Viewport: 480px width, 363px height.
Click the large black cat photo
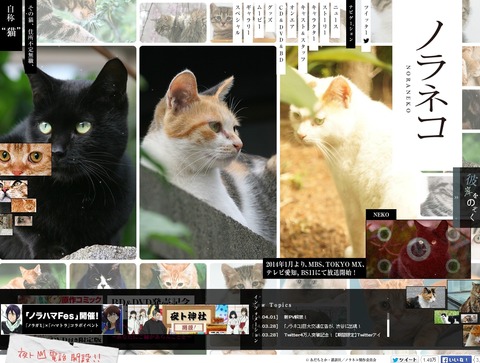coord(68,153)
